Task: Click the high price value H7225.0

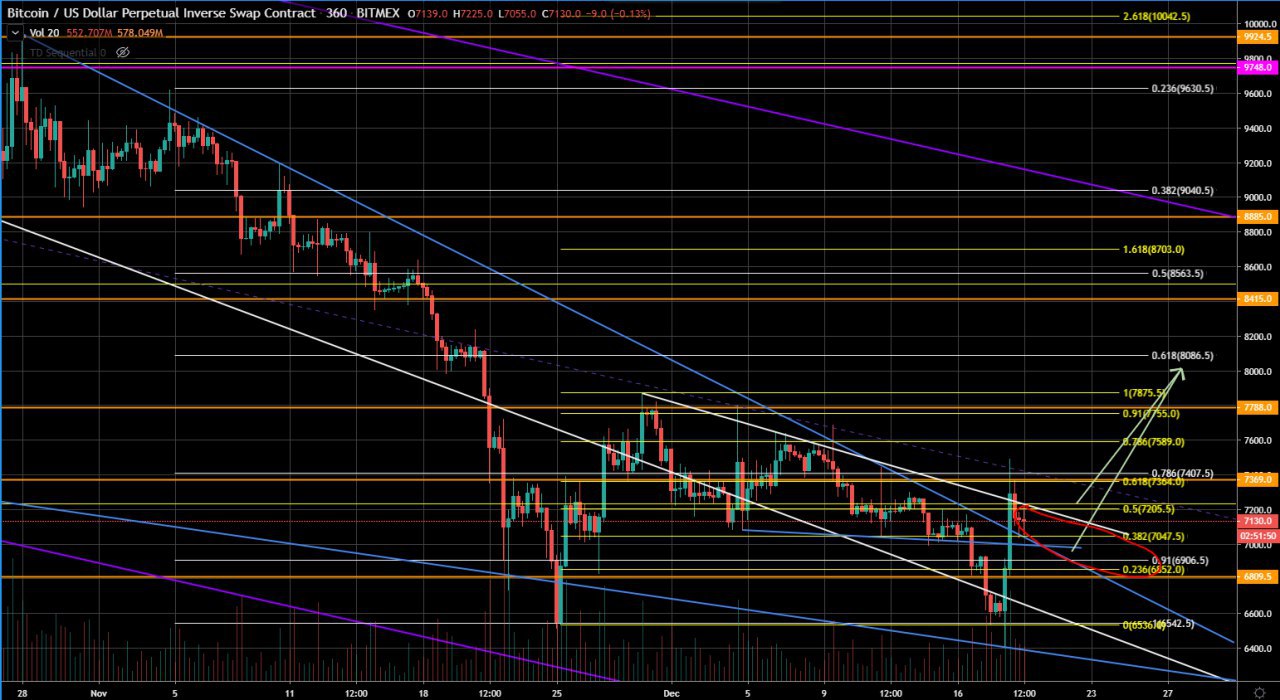Action: (471, 13)
